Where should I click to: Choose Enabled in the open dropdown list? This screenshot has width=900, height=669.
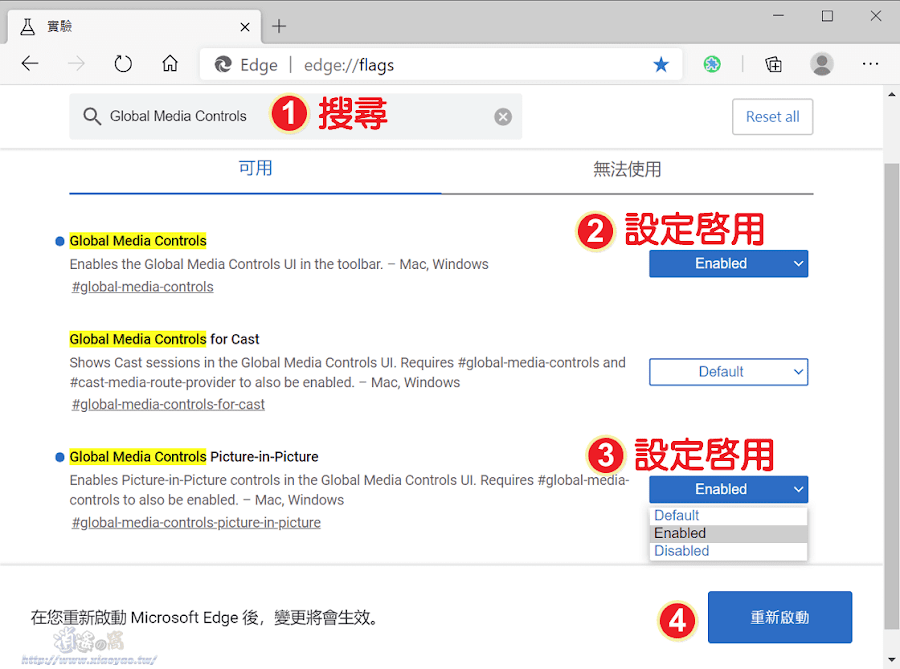(x=728, y=533)
